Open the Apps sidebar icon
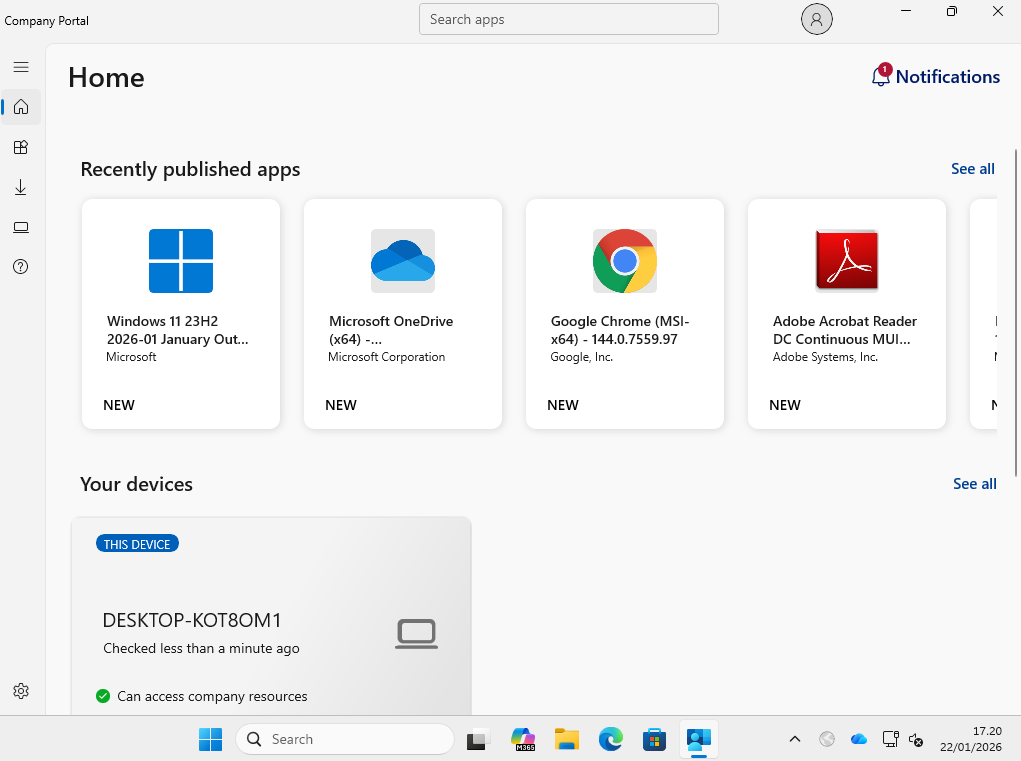The height and width of the screenshot is (761, 1021). tap(21, 147)
